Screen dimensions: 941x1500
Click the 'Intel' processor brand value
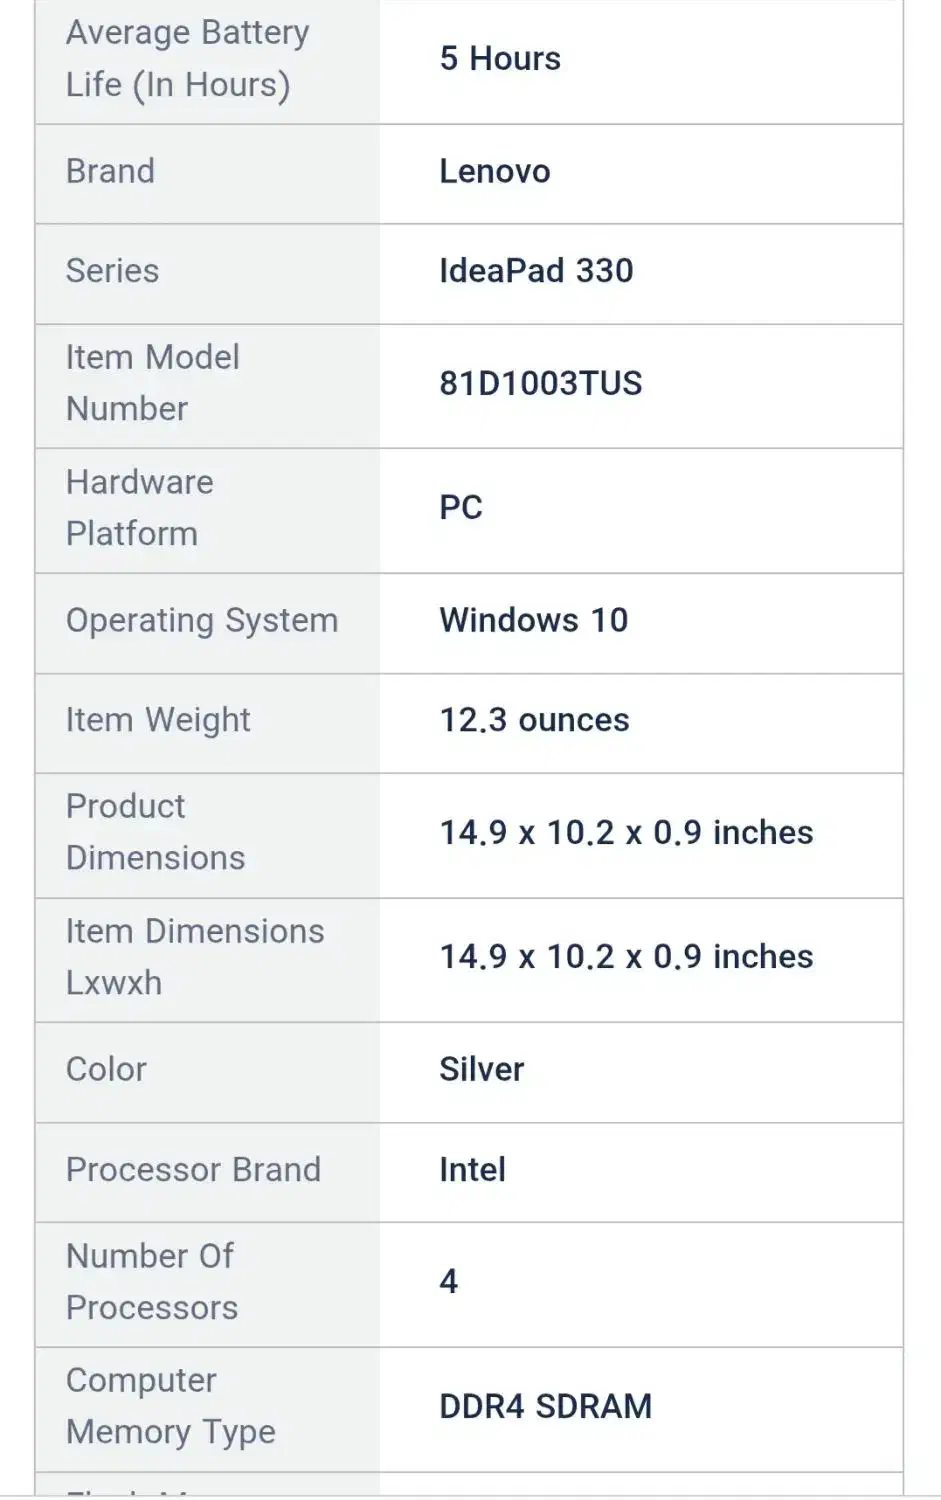coord(472,1170)
